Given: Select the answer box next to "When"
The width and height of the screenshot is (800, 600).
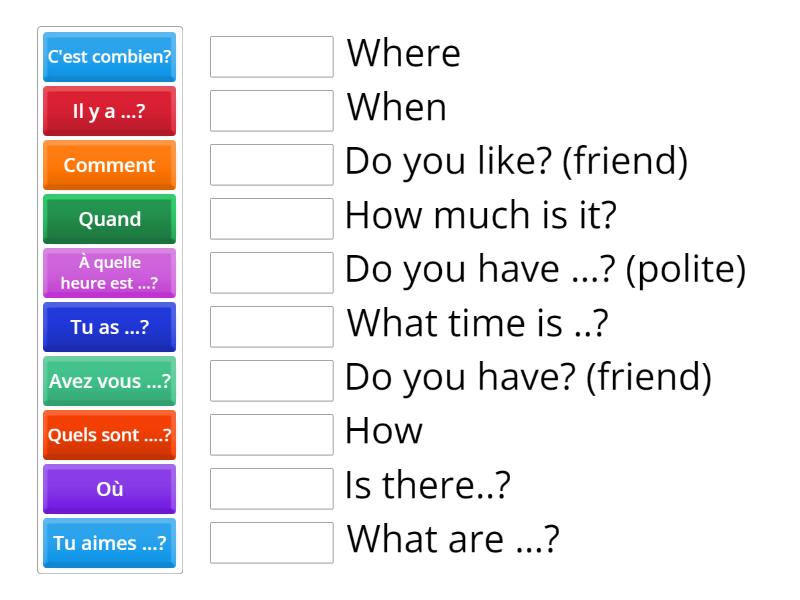Looking at the screenshot, I should 271,111.
